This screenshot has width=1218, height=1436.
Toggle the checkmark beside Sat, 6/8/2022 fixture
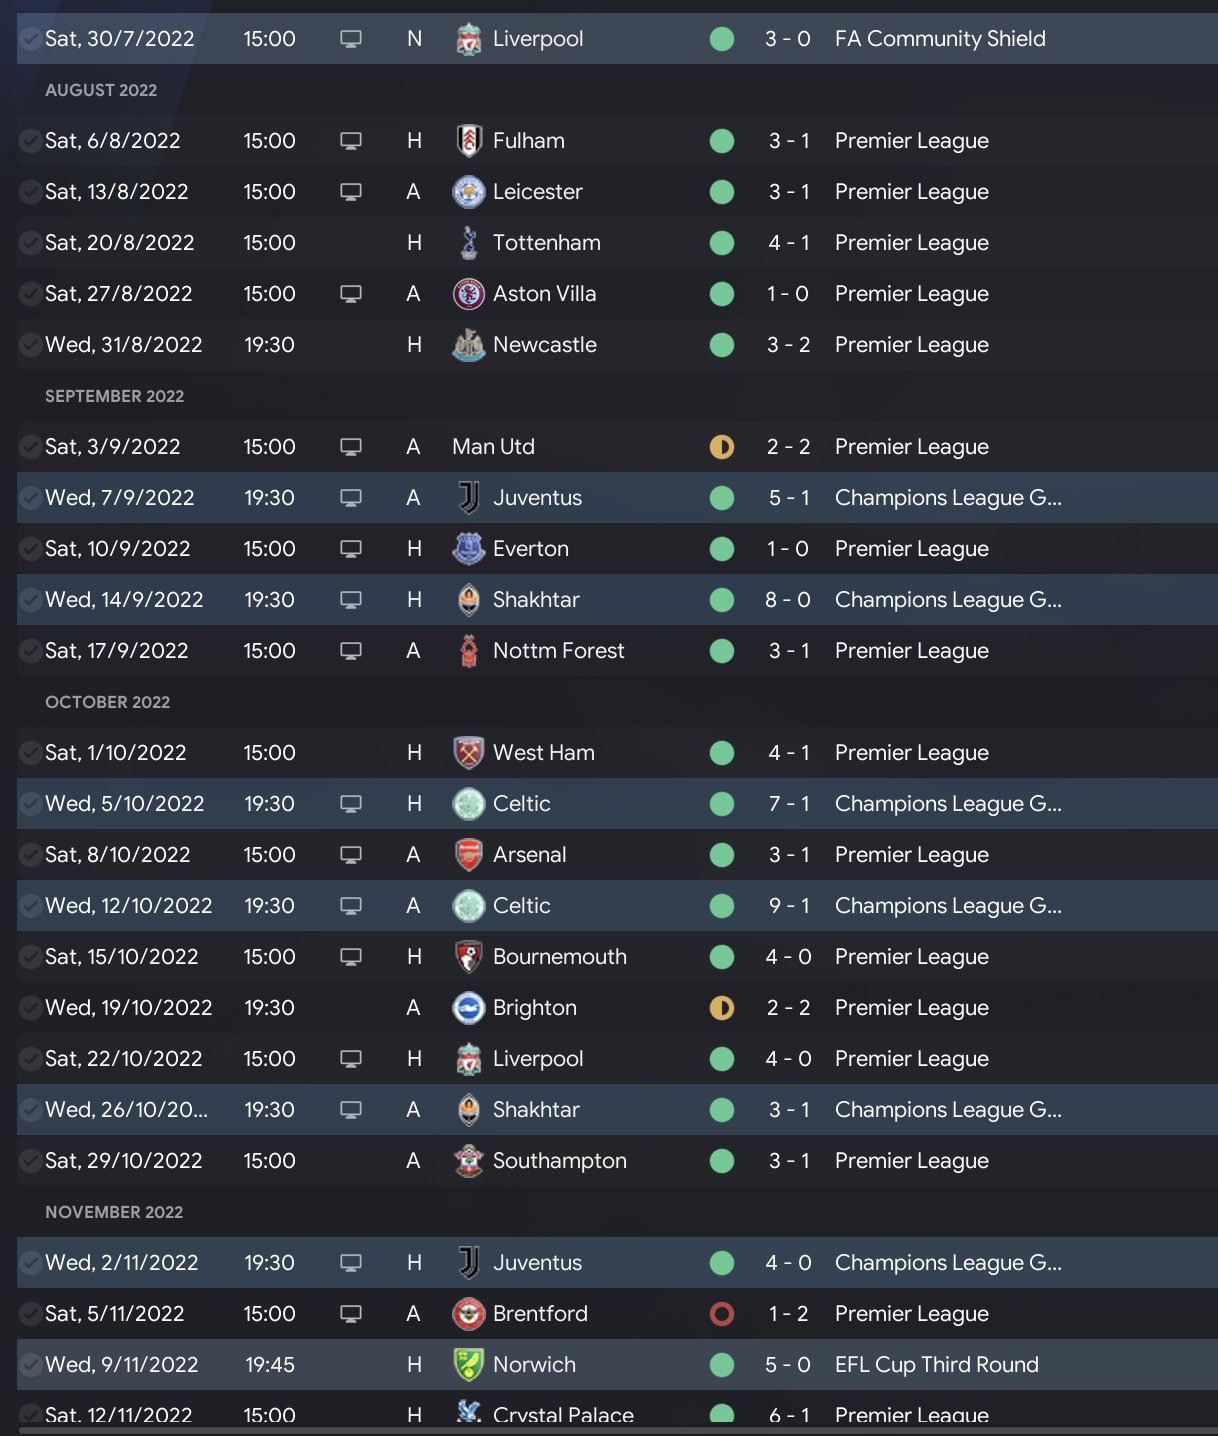click(30, 141)
